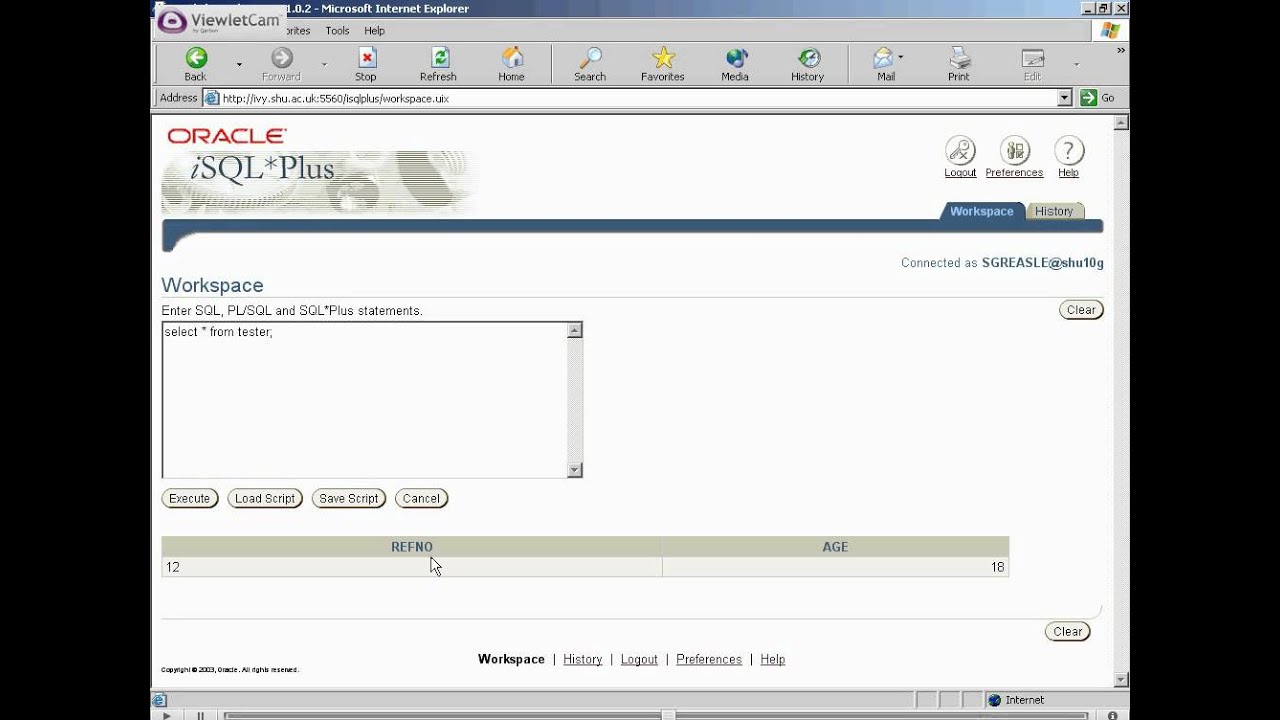Click the Load Script button
The width and height of the screenshot is (1280, 720).
[x=265, y=498]
